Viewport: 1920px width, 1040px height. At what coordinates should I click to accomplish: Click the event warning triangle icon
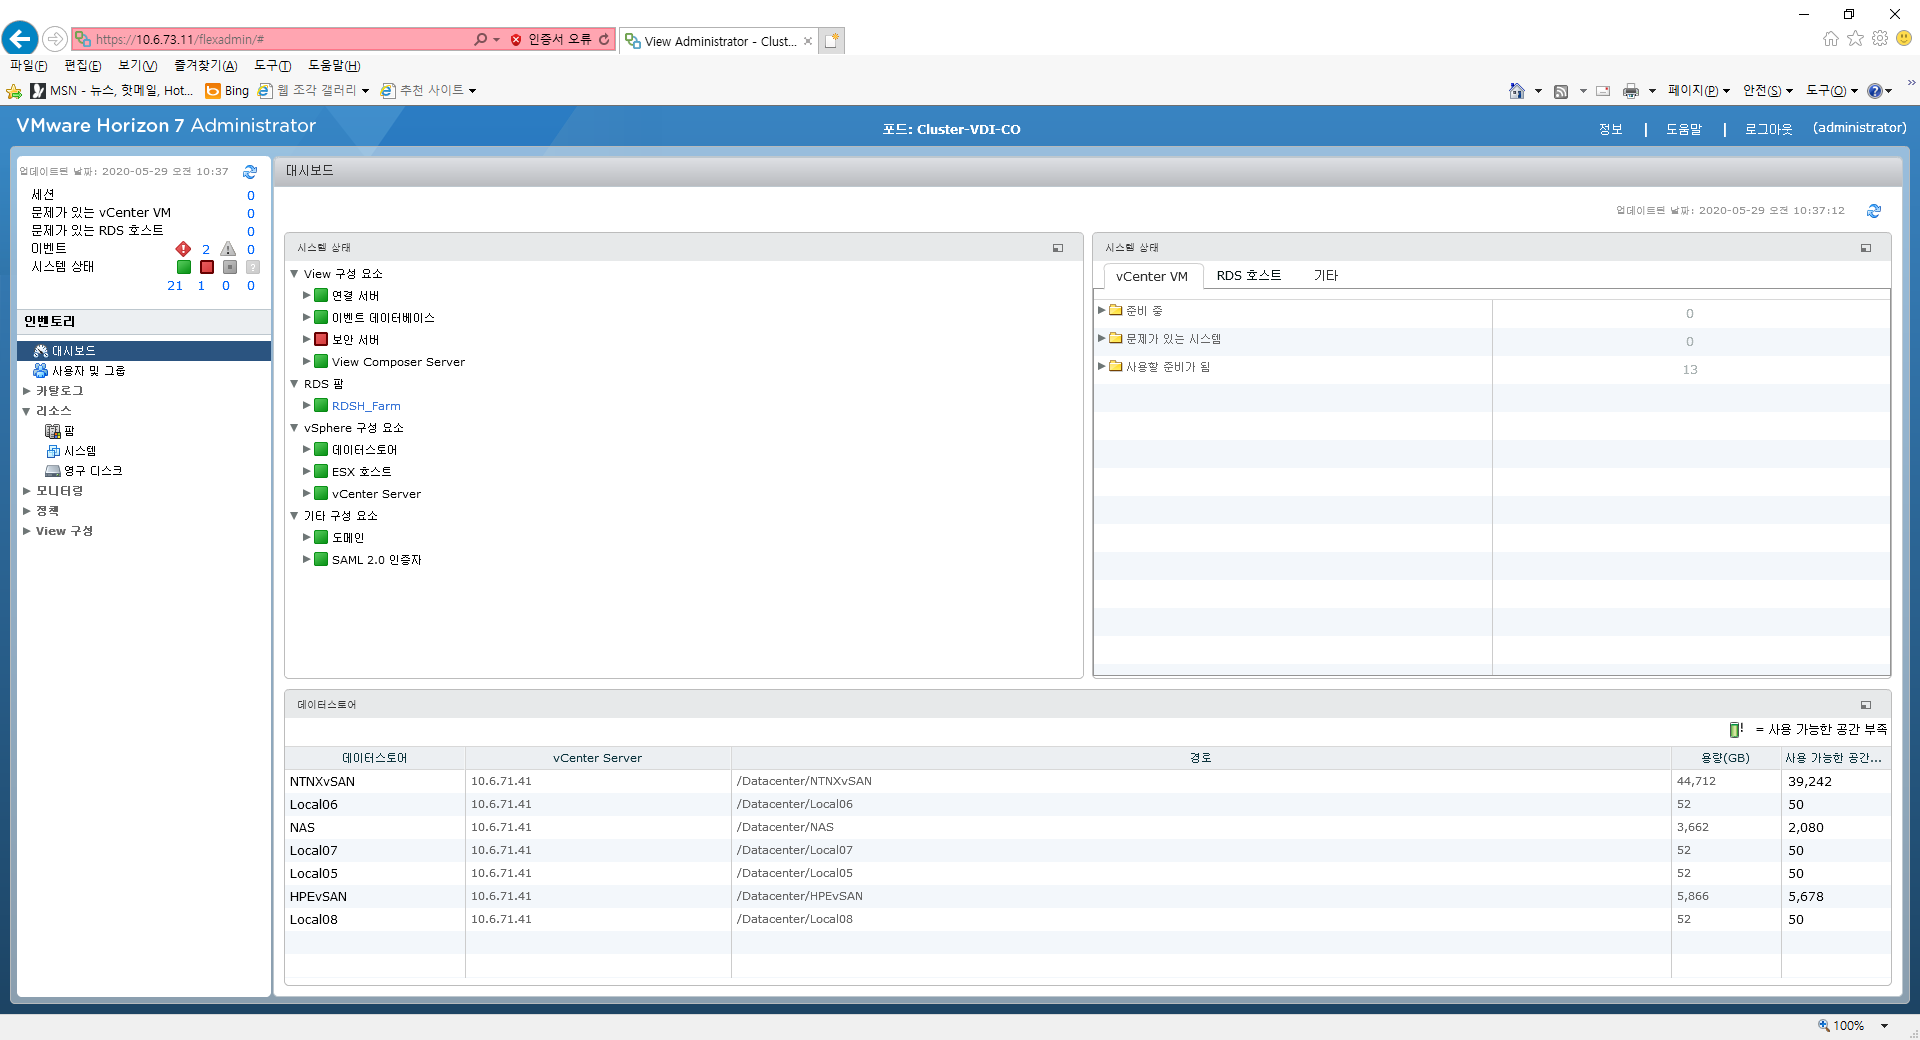coord(228,249)
